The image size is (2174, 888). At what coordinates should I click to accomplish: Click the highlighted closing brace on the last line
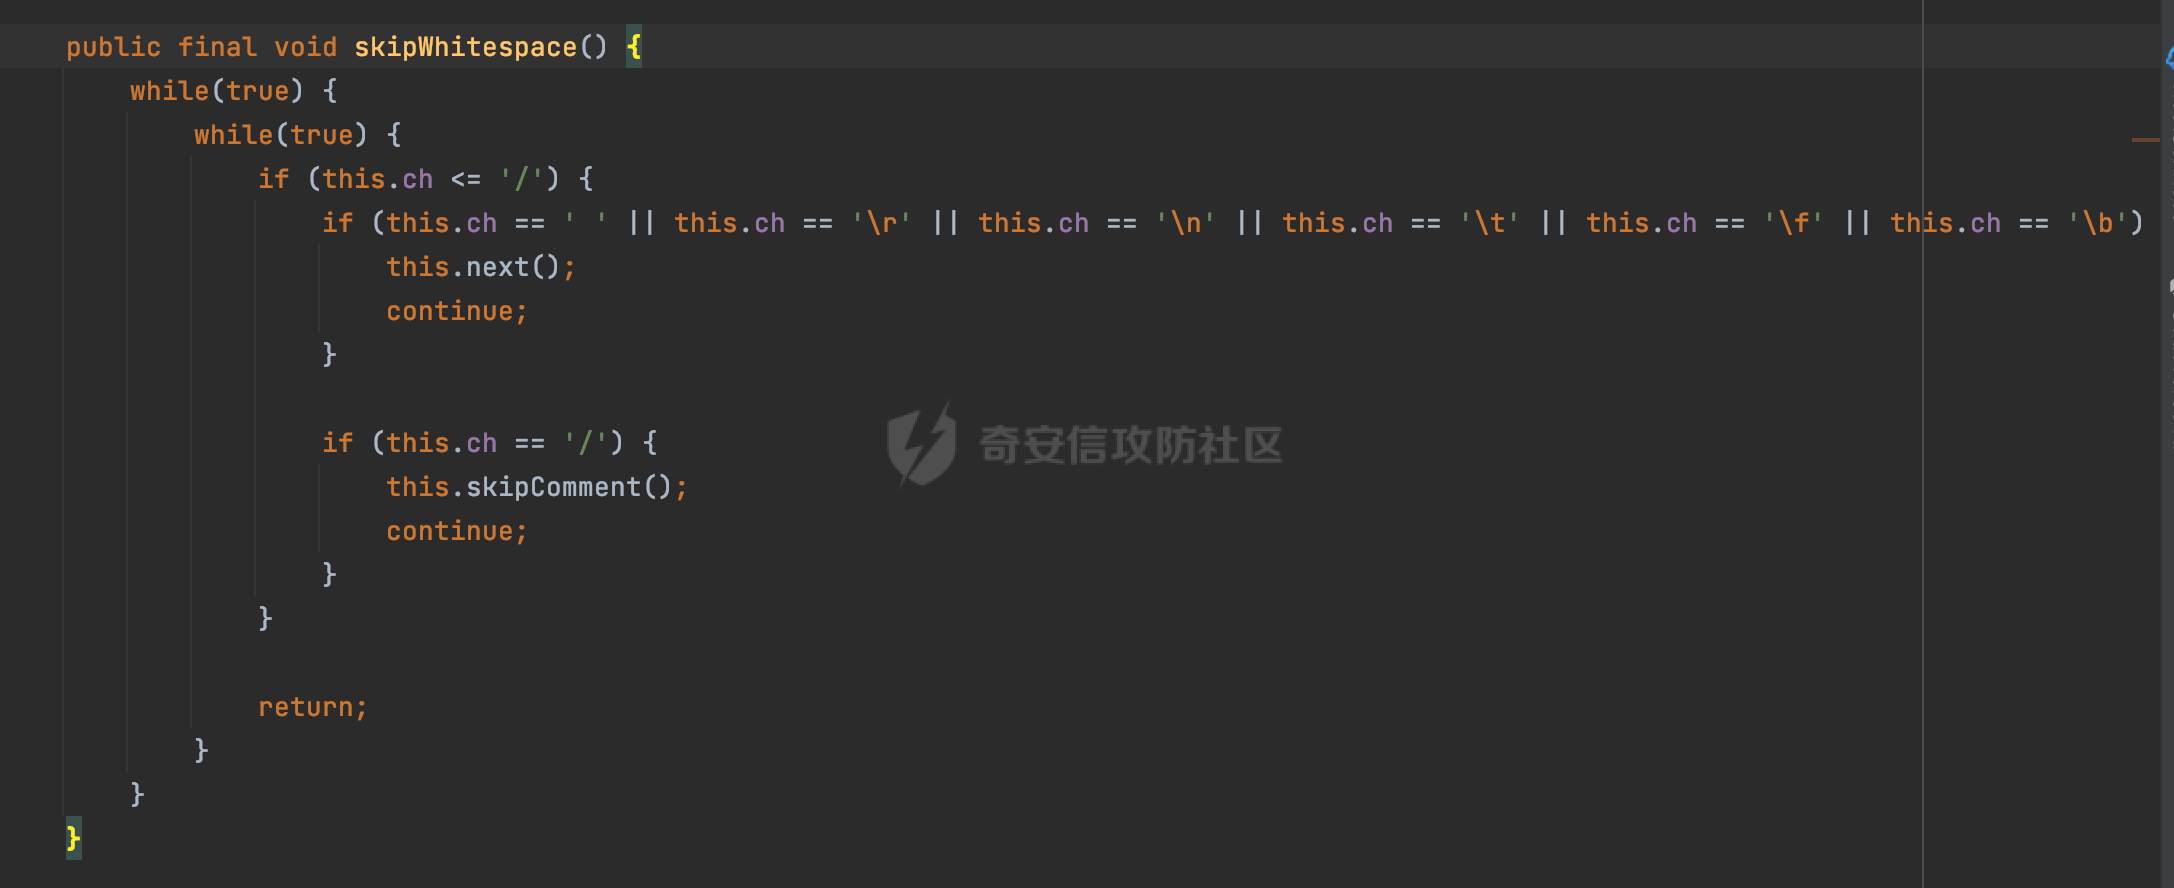(x=73, y=838)
